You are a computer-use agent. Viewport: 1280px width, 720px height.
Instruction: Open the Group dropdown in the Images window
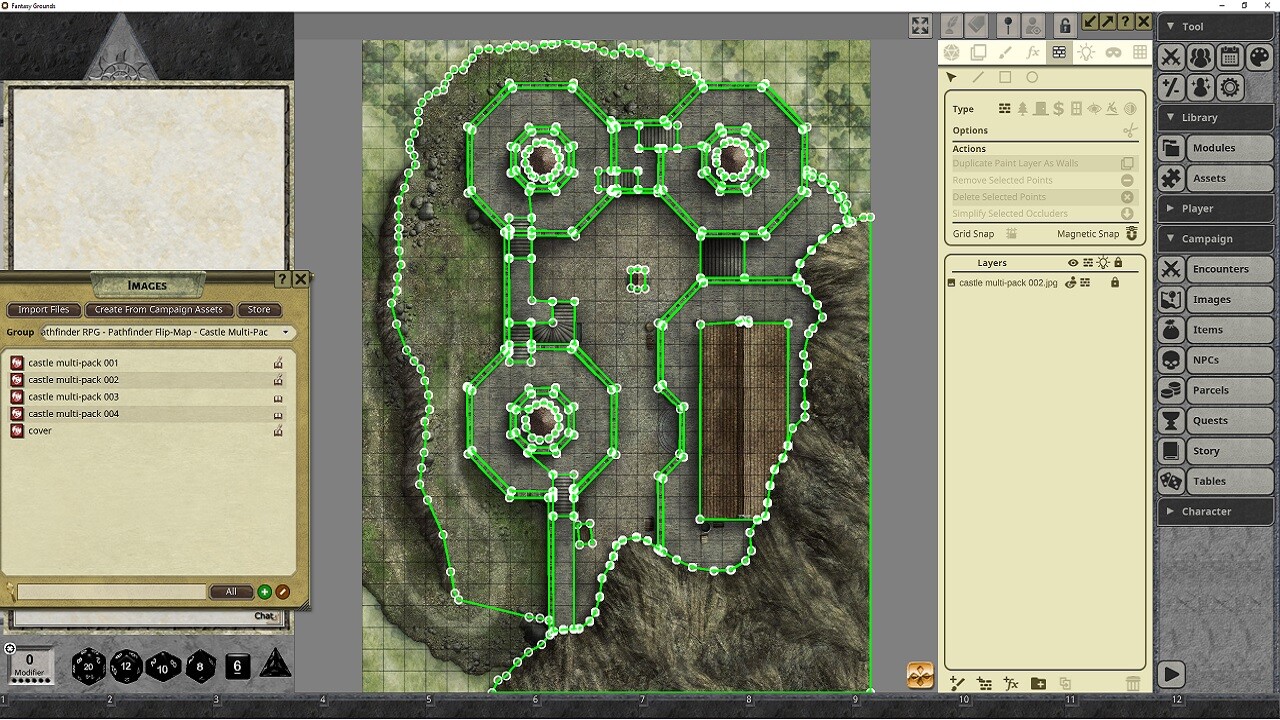point(287,332)
